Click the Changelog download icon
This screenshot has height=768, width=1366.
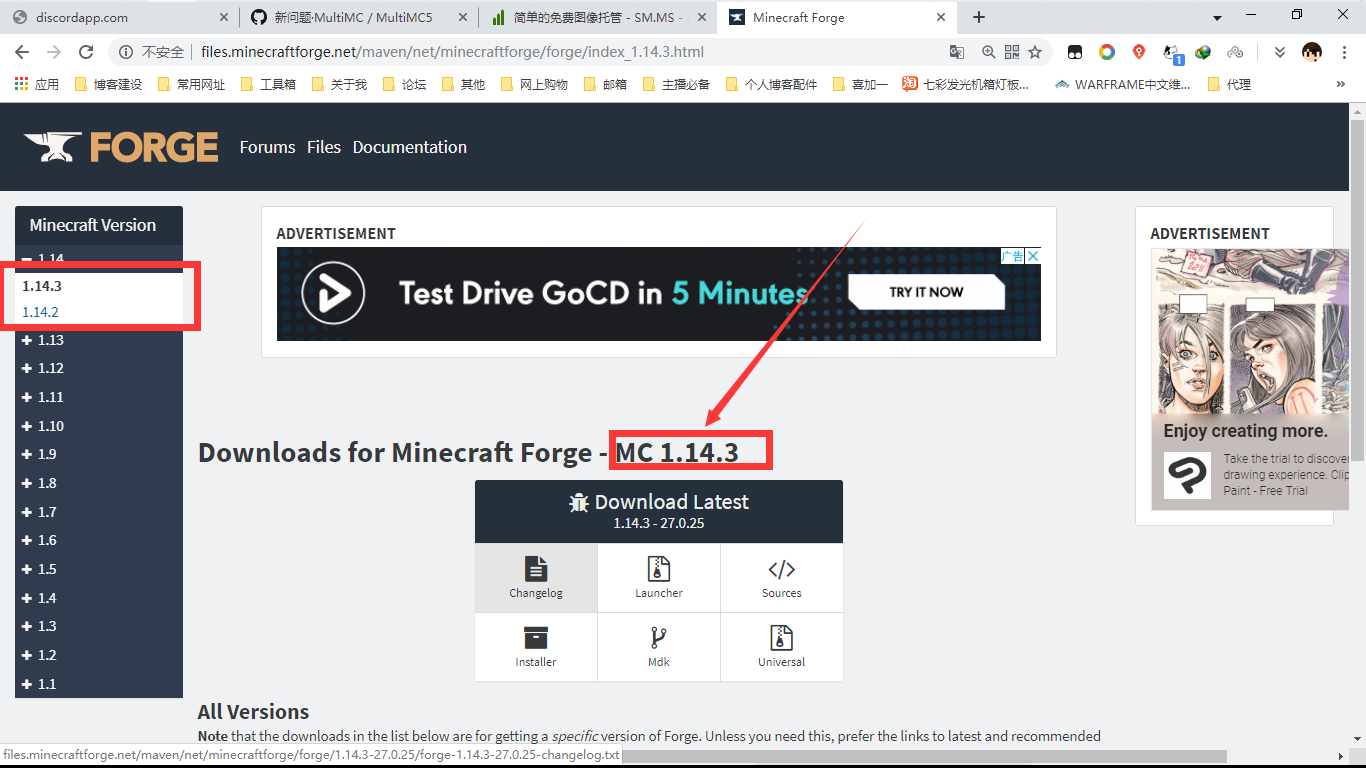[535, 570]
